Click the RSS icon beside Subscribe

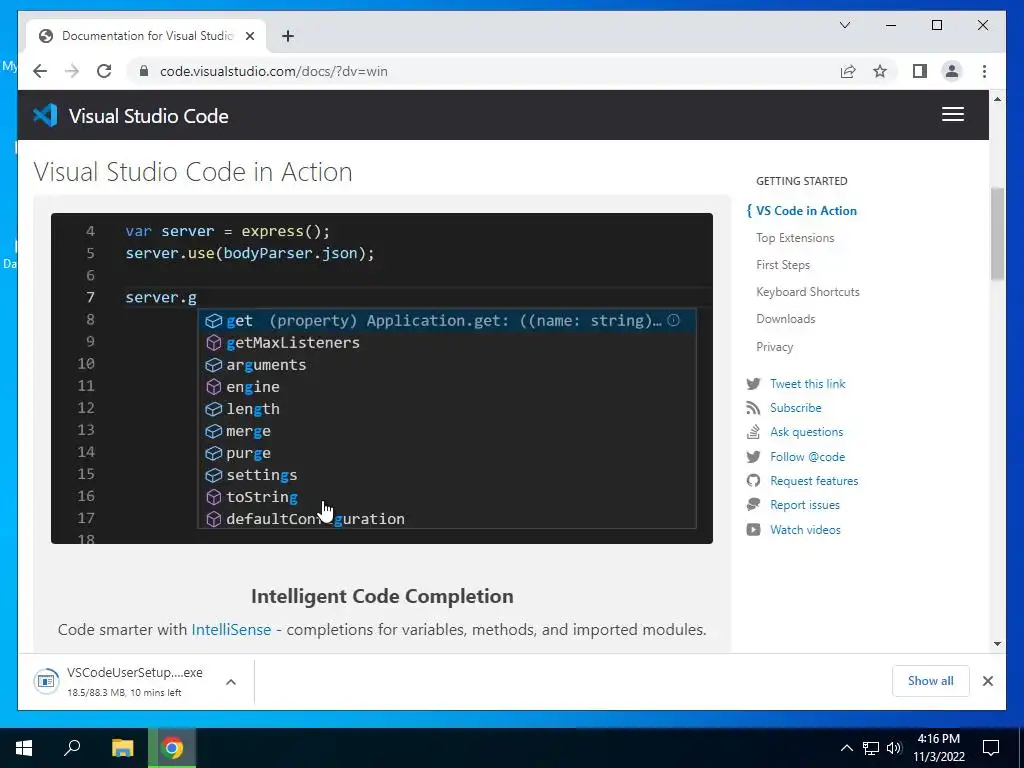point(753,408)
